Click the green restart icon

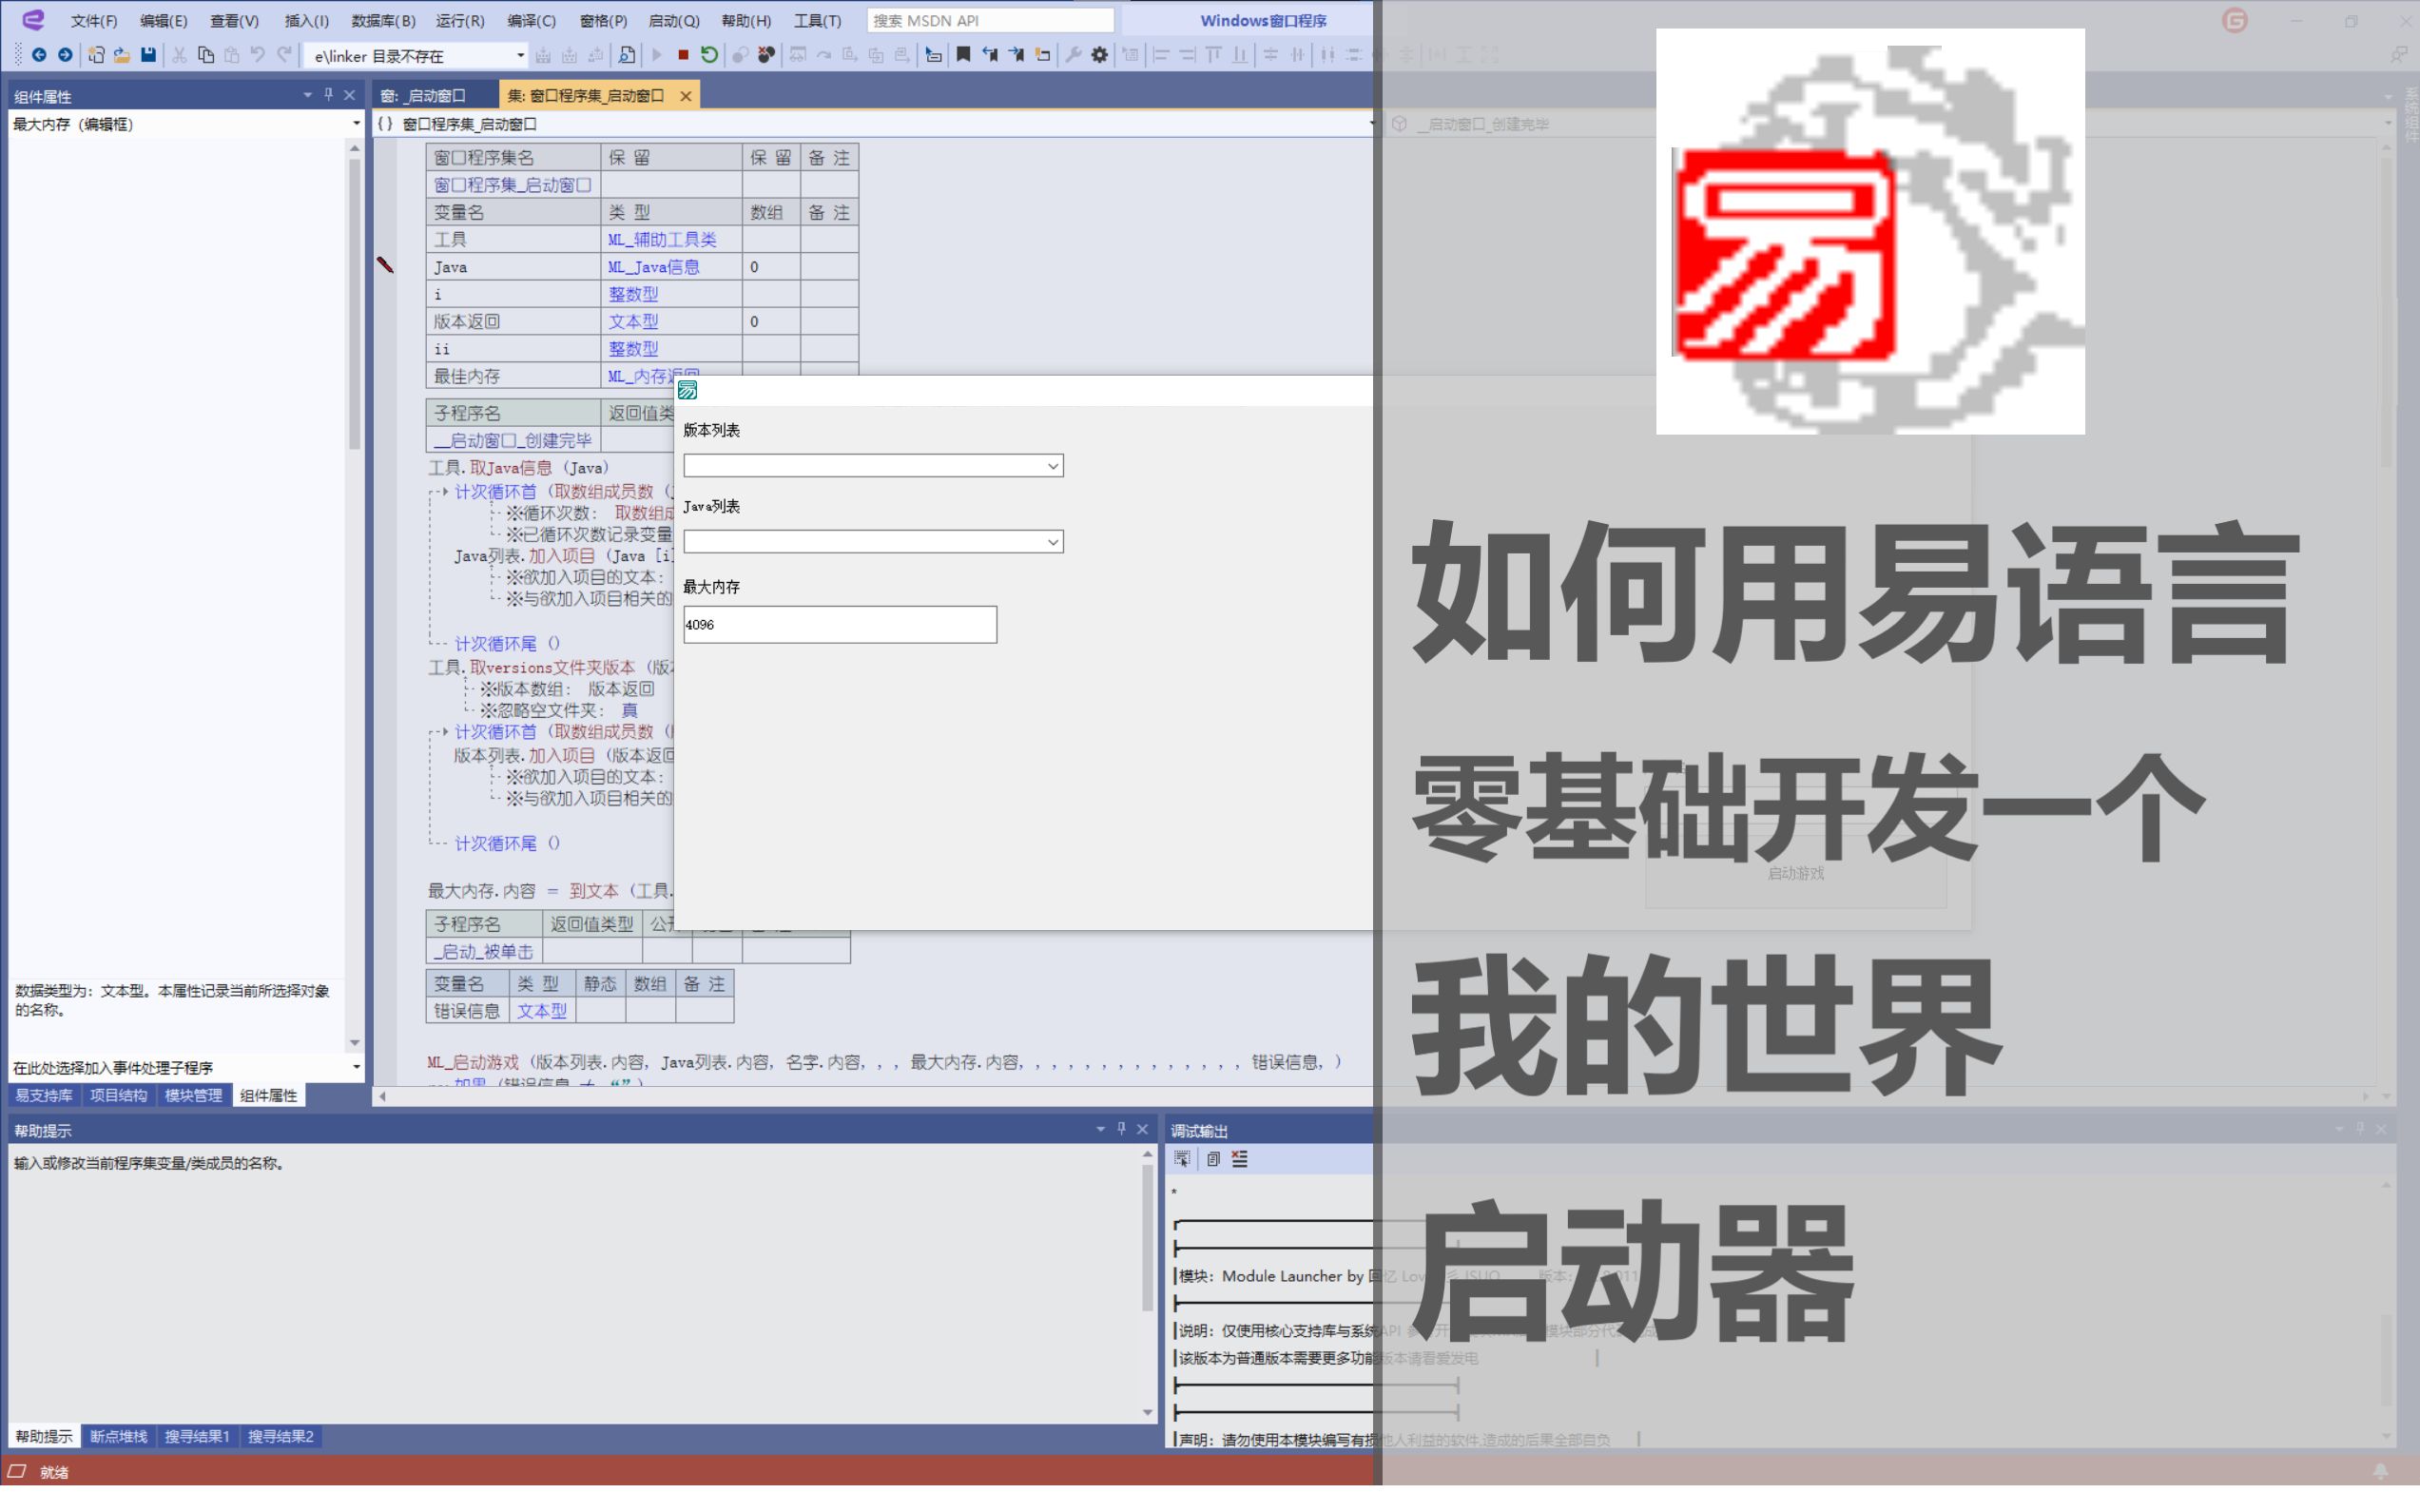click(709, 55)
